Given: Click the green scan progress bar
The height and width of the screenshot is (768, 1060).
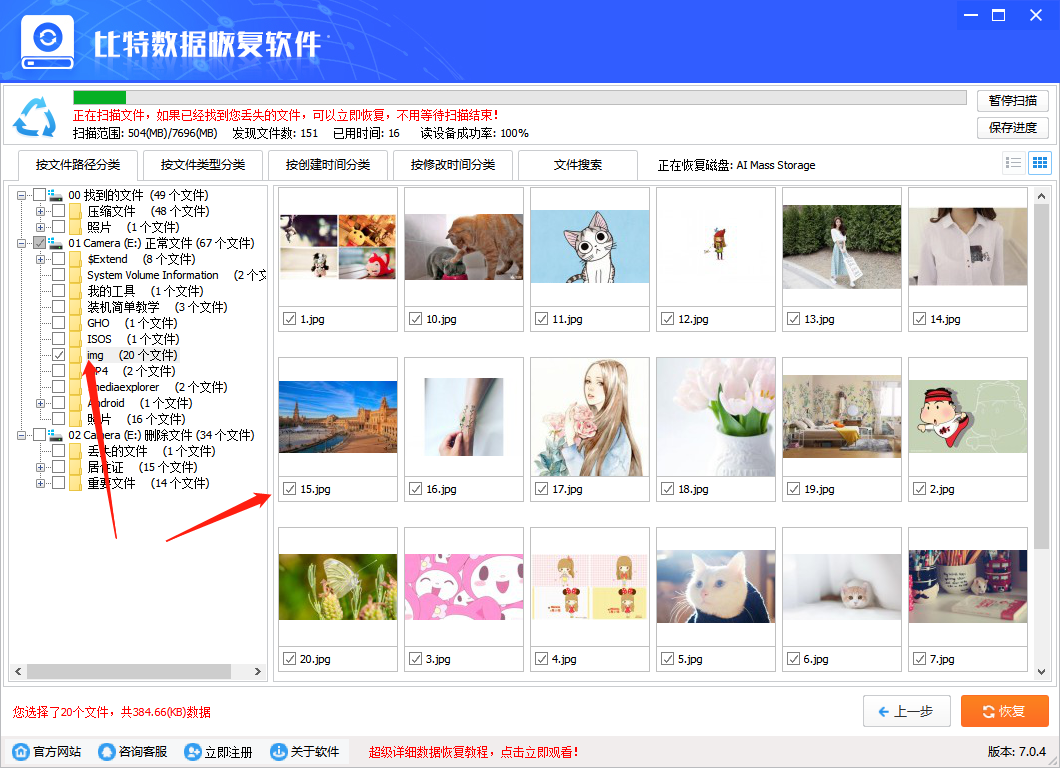Looking at the screenshot, I should (x=98, y=96).
